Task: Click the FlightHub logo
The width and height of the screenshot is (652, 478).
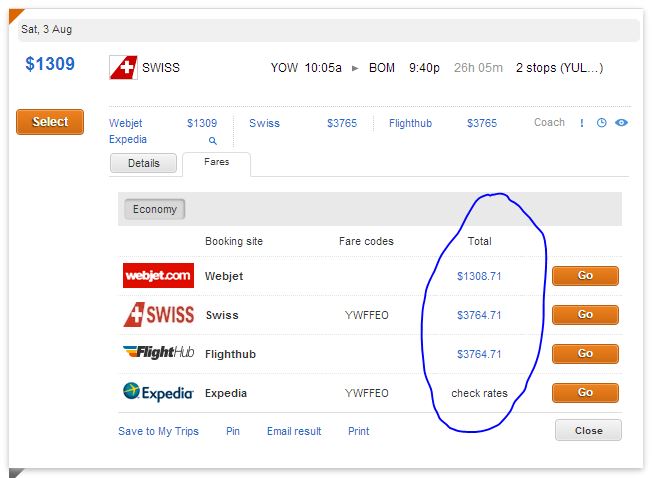Action: point(158,352)
